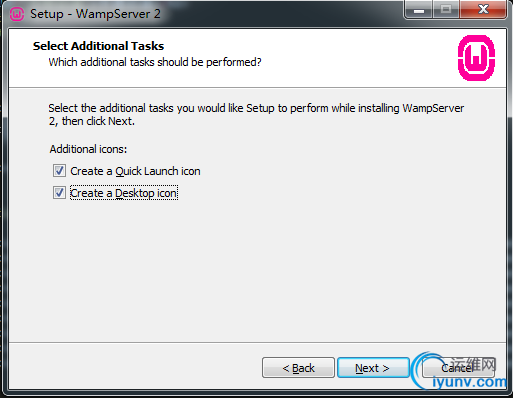Click the 'Create a Desktop icon' label text
The height and width of the screenshot is (398, 513).
coord(124,193)
